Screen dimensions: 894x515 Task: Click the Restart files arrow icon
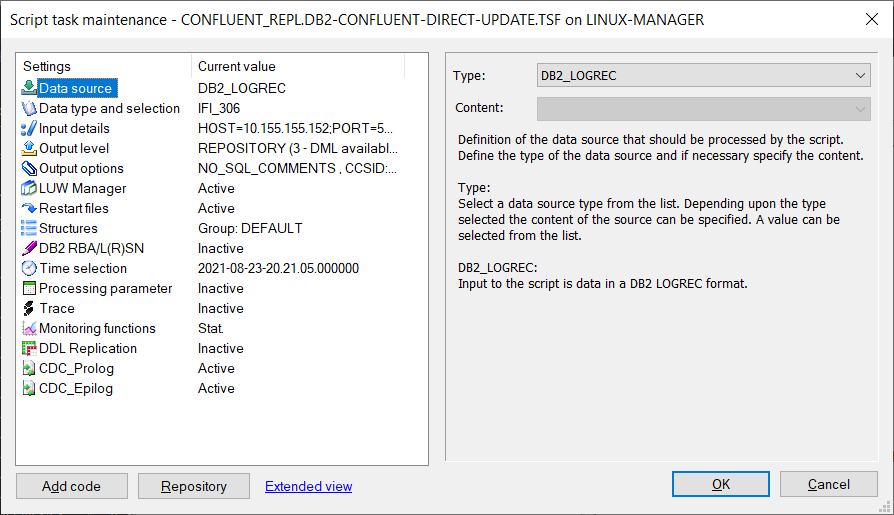pyautogui.click(x=29, y=208)
